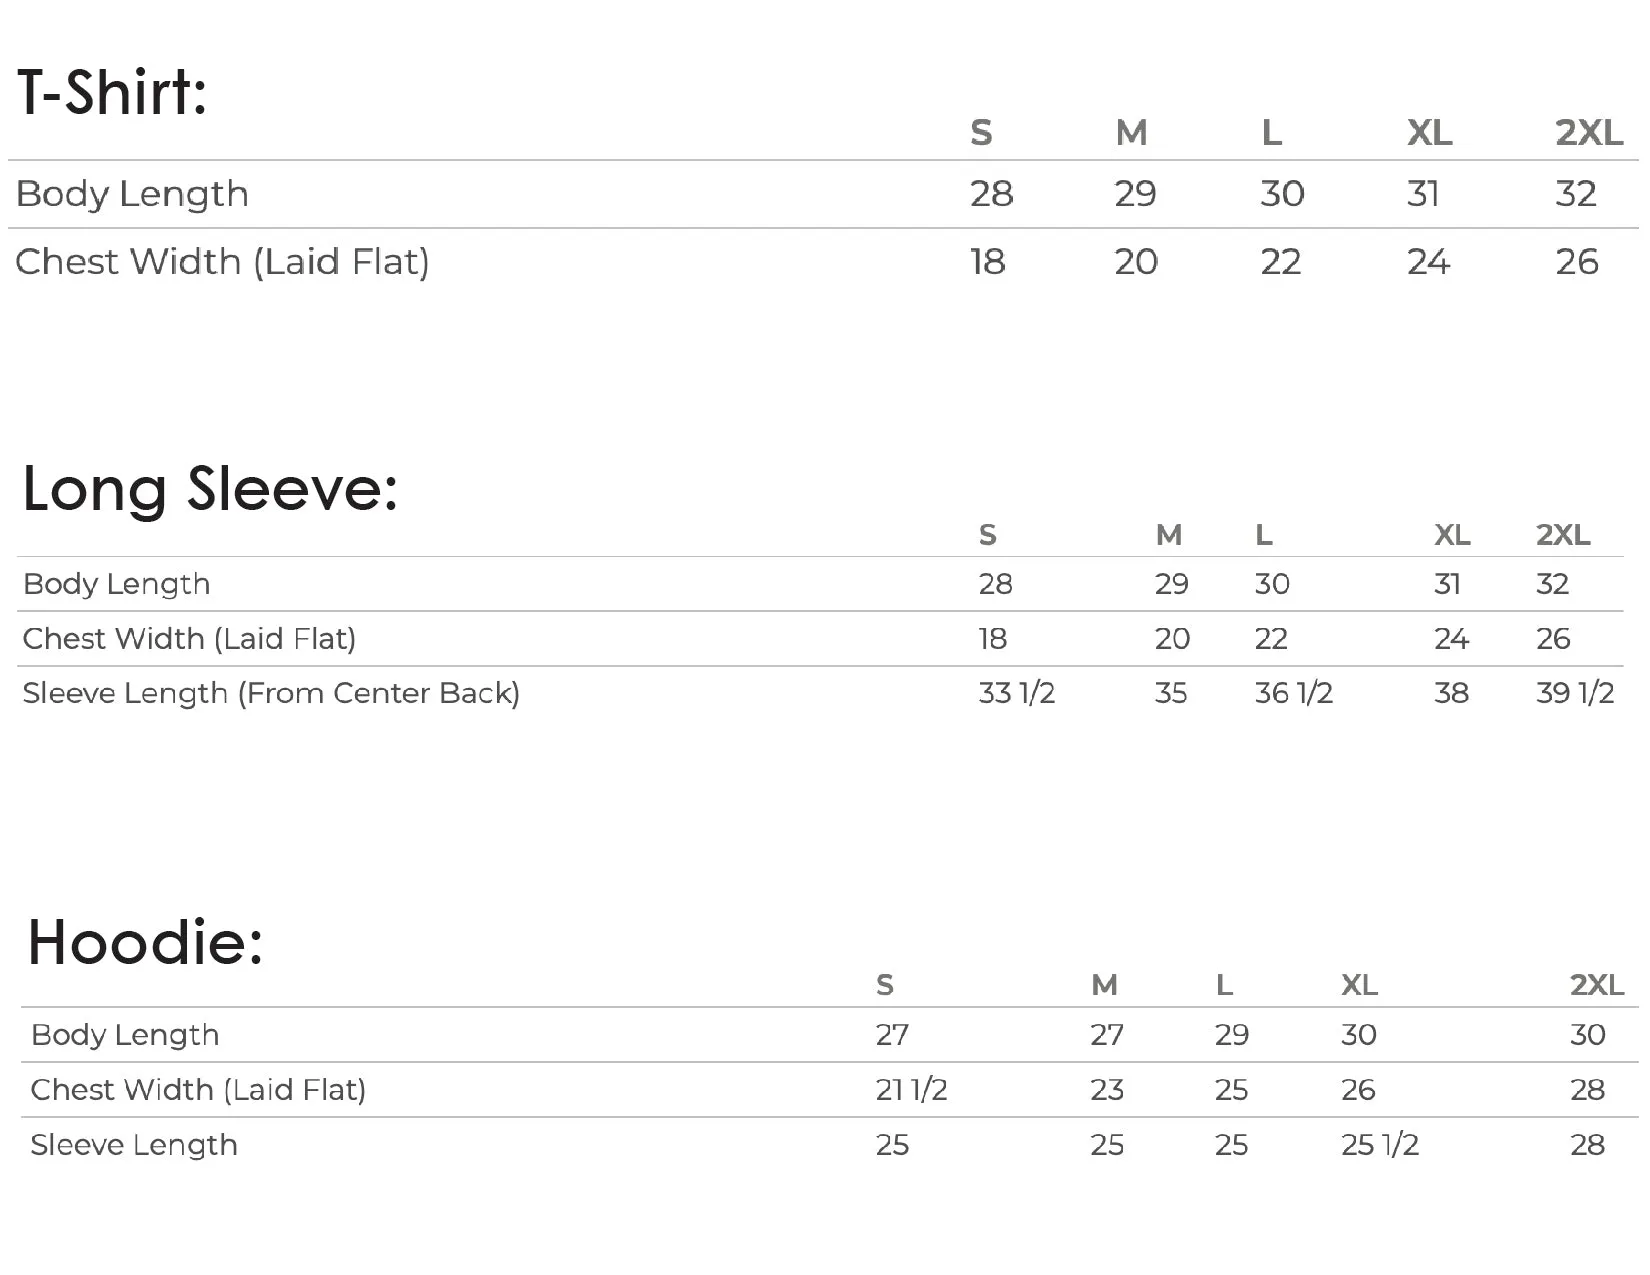The image size is (1650, 1275).
Task: Select Hoodie sleeve length value 25 1/2
Action: 1379,1144
